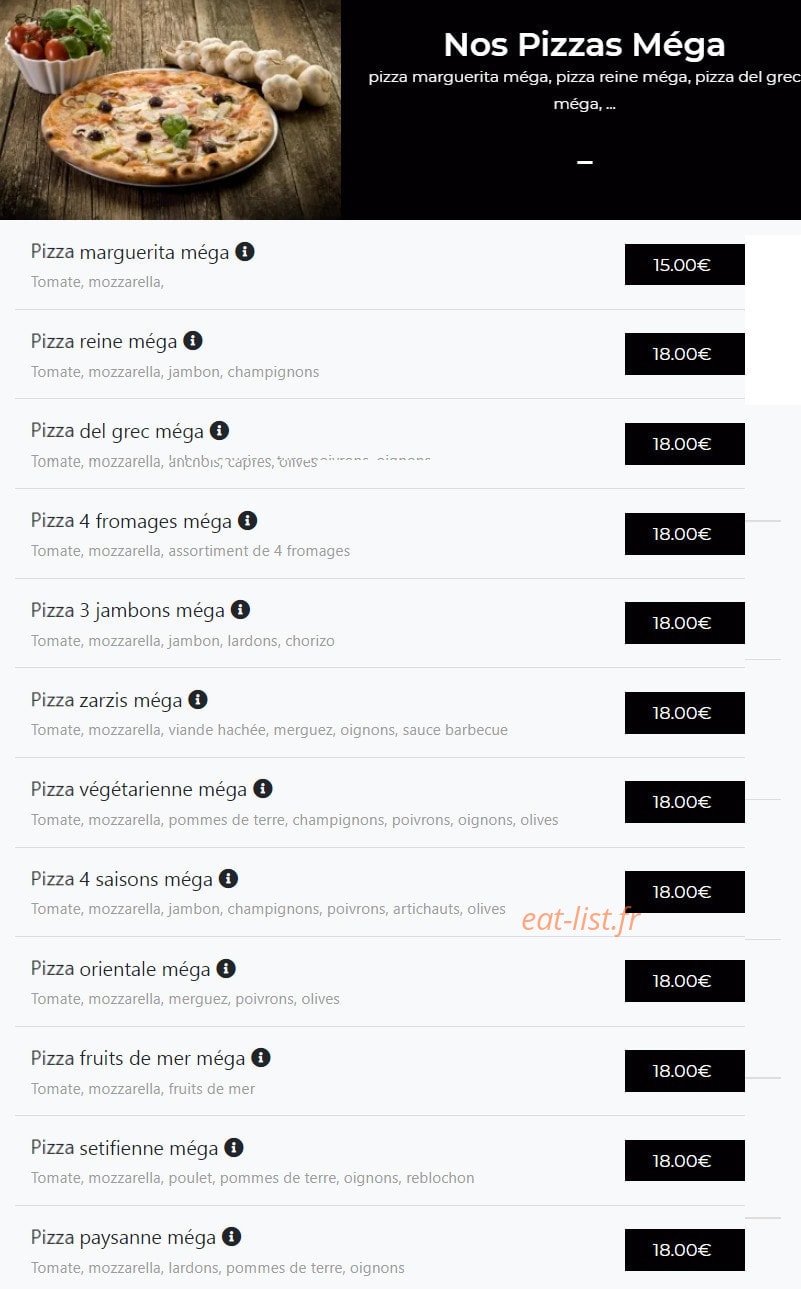Click the 18.00€ price button for Pizza zarzis

coord(685,713)
